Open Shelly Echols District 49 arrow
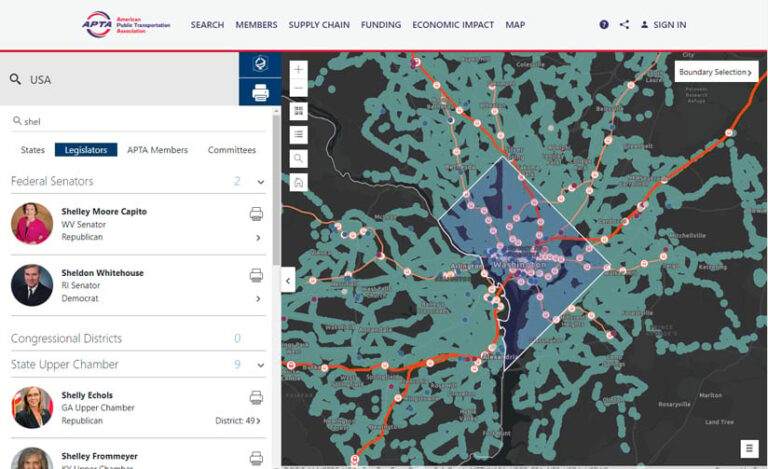Screen dimensions: 768x469 258,421
